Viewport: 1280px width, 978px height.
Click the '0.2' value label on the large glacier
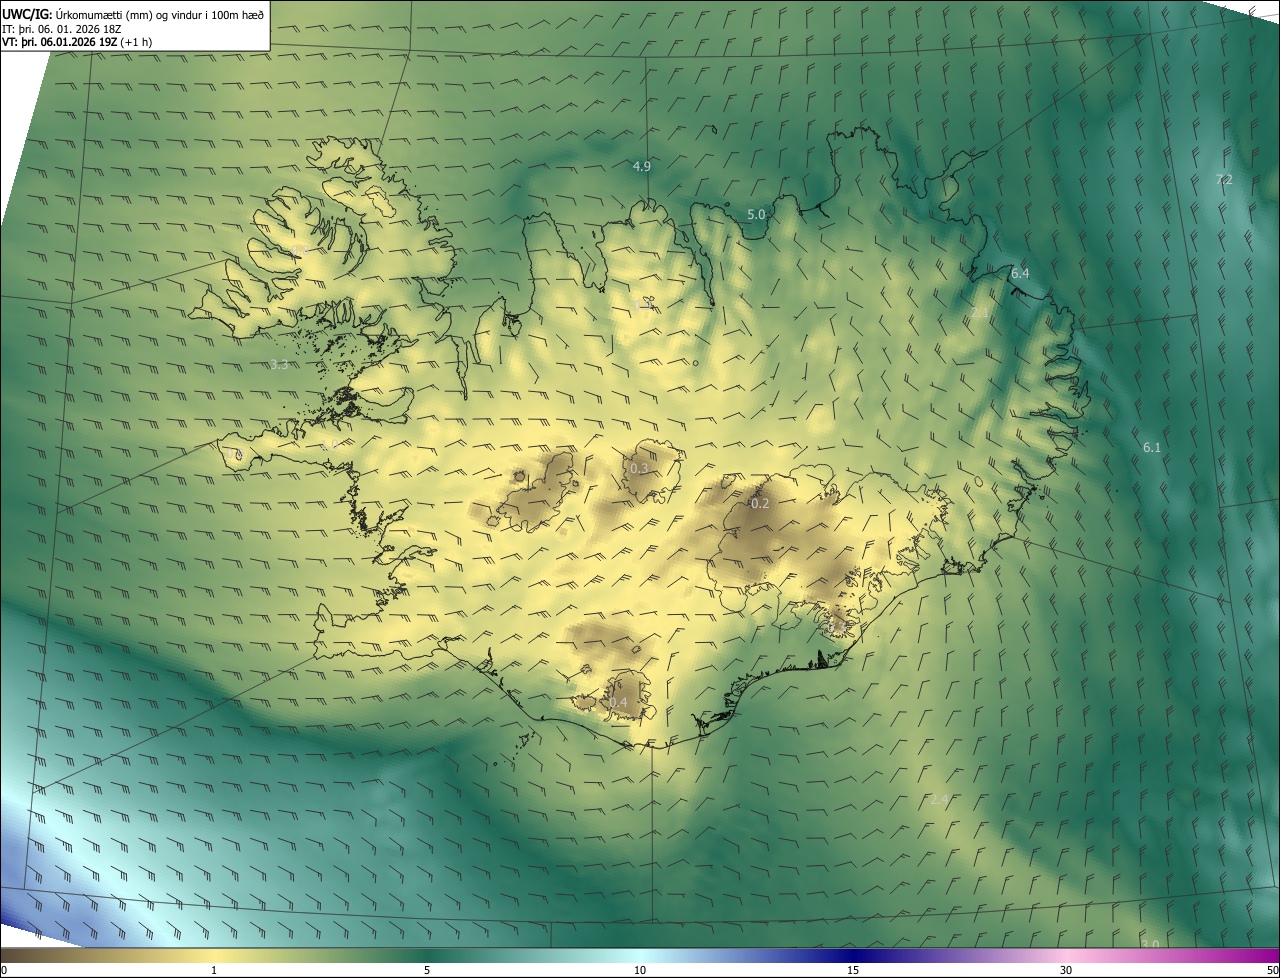[760, 503]
